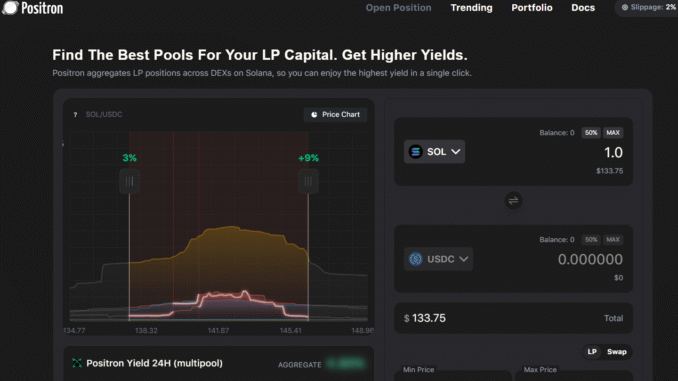
Task: Click MAX button for USDC balance
Action: (x=613, y=240)
